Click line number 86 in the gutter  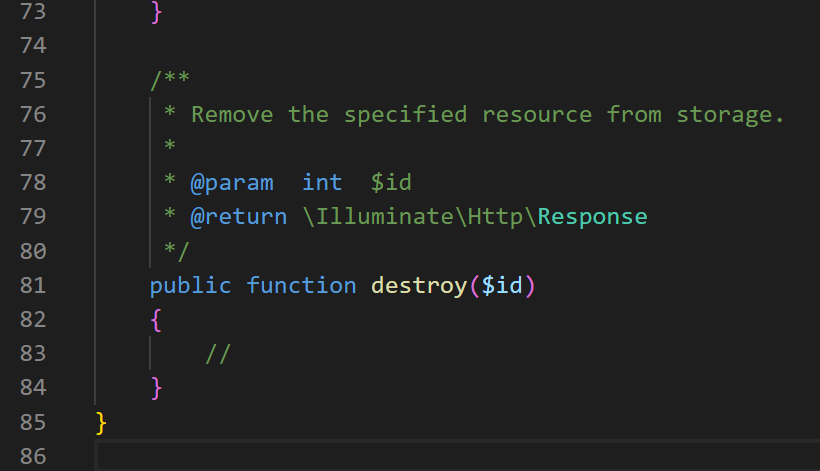click(33, 456)
